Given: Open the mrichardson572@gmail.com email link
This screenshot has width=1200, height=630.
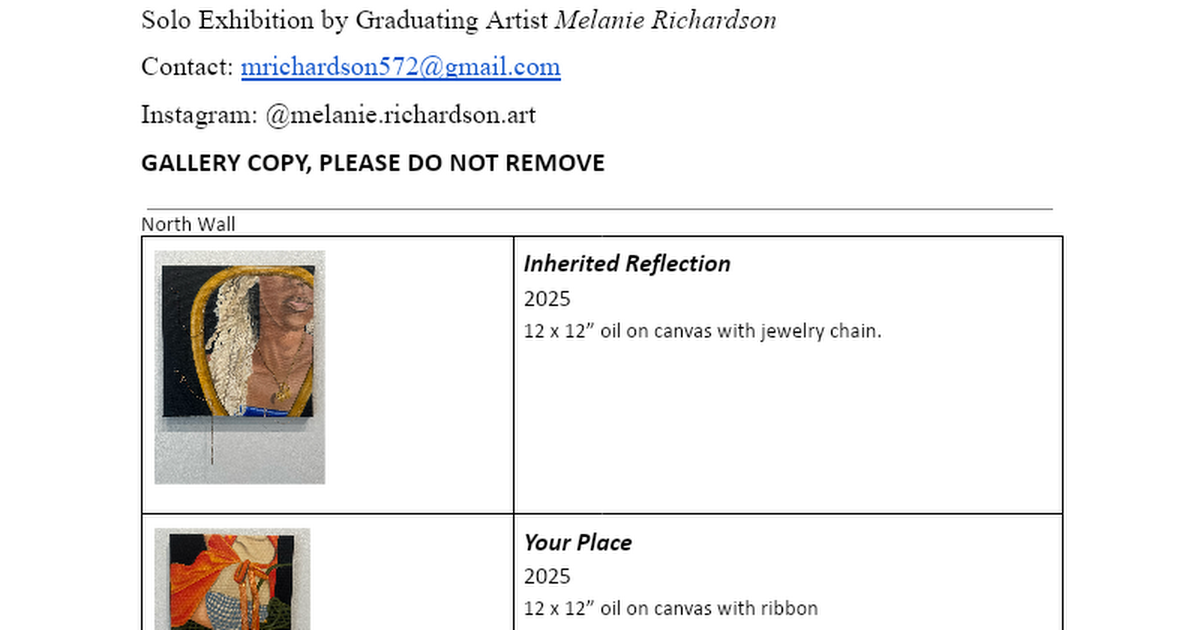Looking at the screenshot, I should coord(400,67).
